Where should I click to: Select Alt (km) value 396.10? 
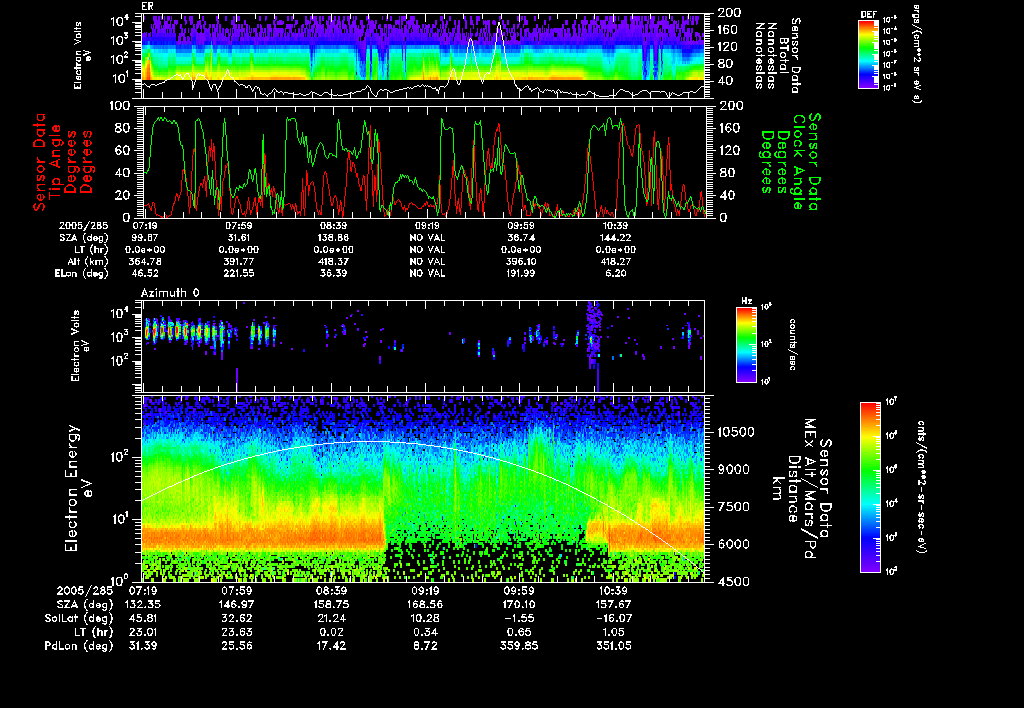[521, 261]
